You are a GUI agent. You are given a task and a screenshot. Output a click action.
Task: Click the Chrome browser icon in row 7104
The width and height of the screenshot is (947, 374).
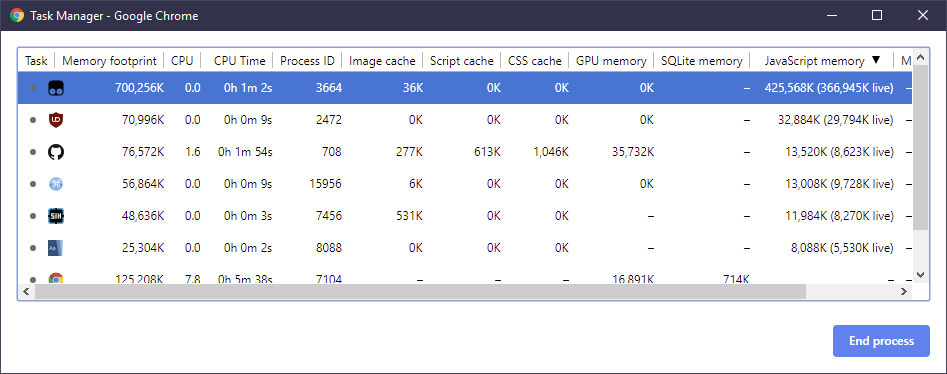[56, 279]
